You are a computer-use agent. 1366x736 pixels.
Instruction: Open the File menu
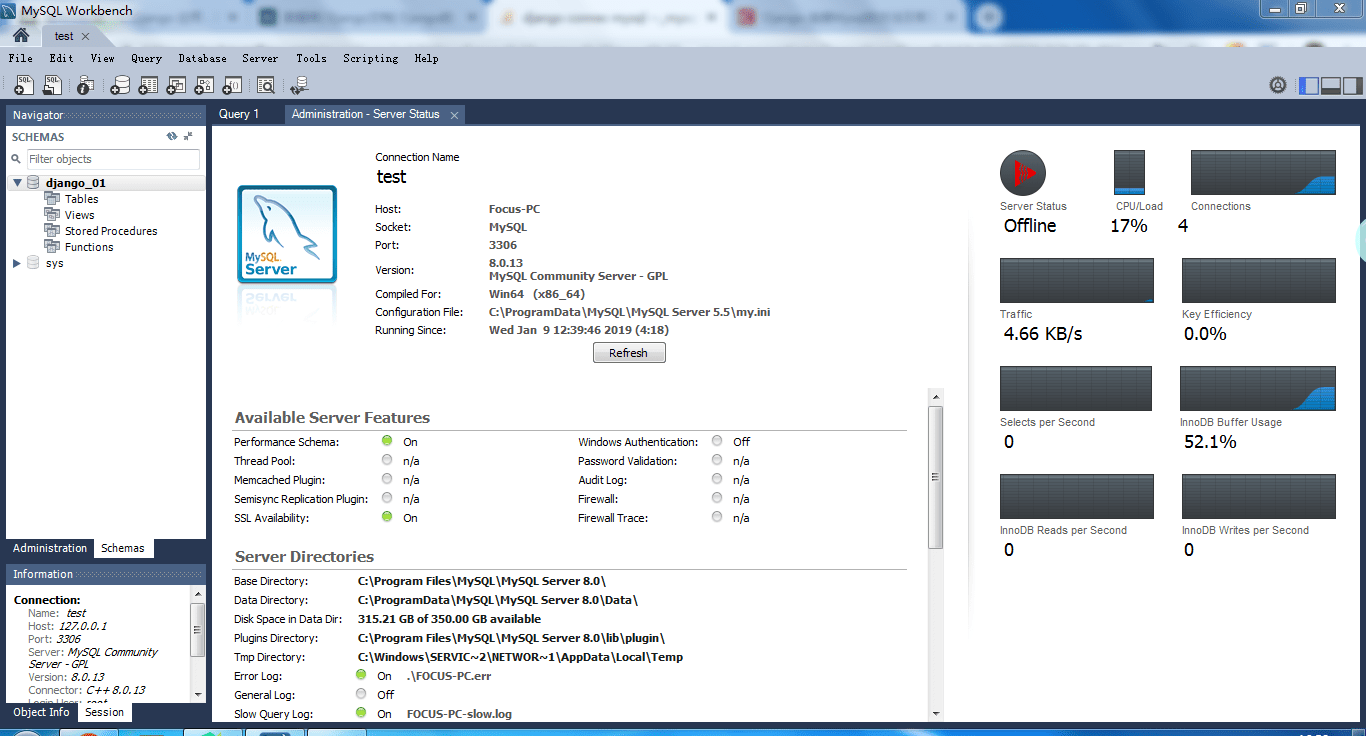[20, 59]
